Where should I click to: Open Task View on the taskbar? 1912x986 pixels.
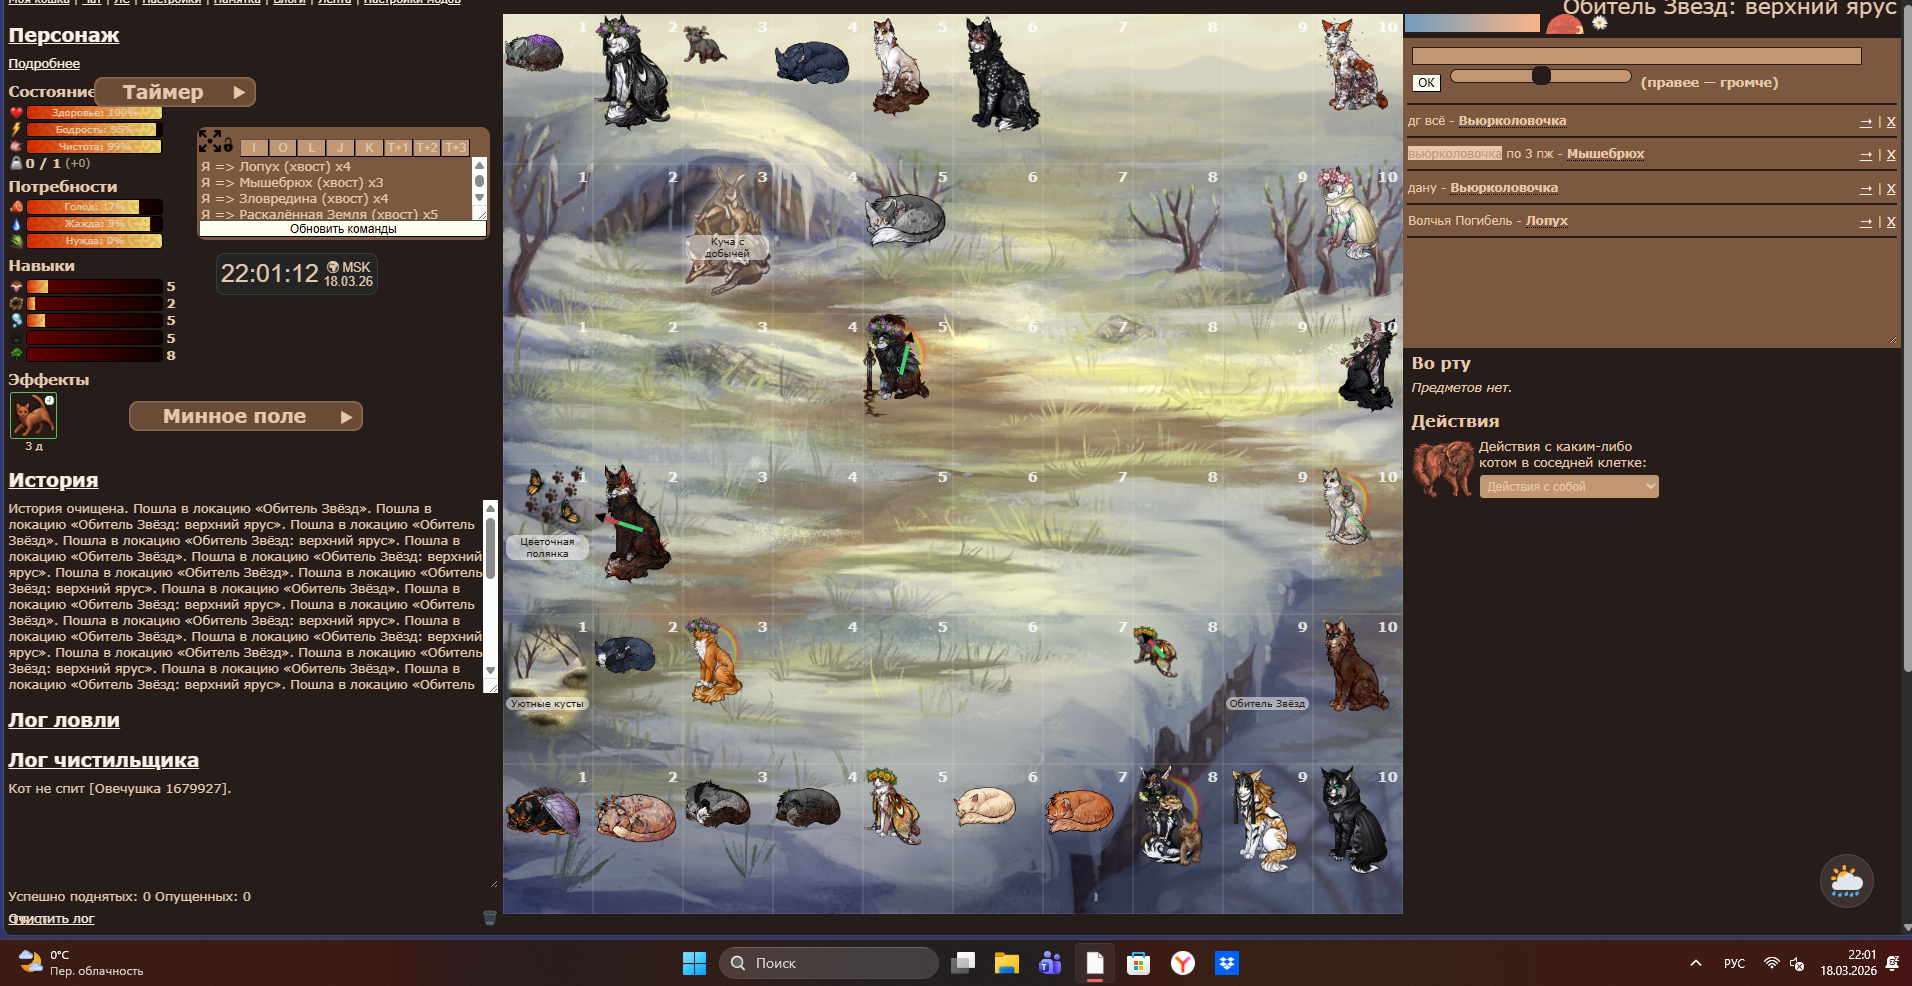tap(963, 963)
